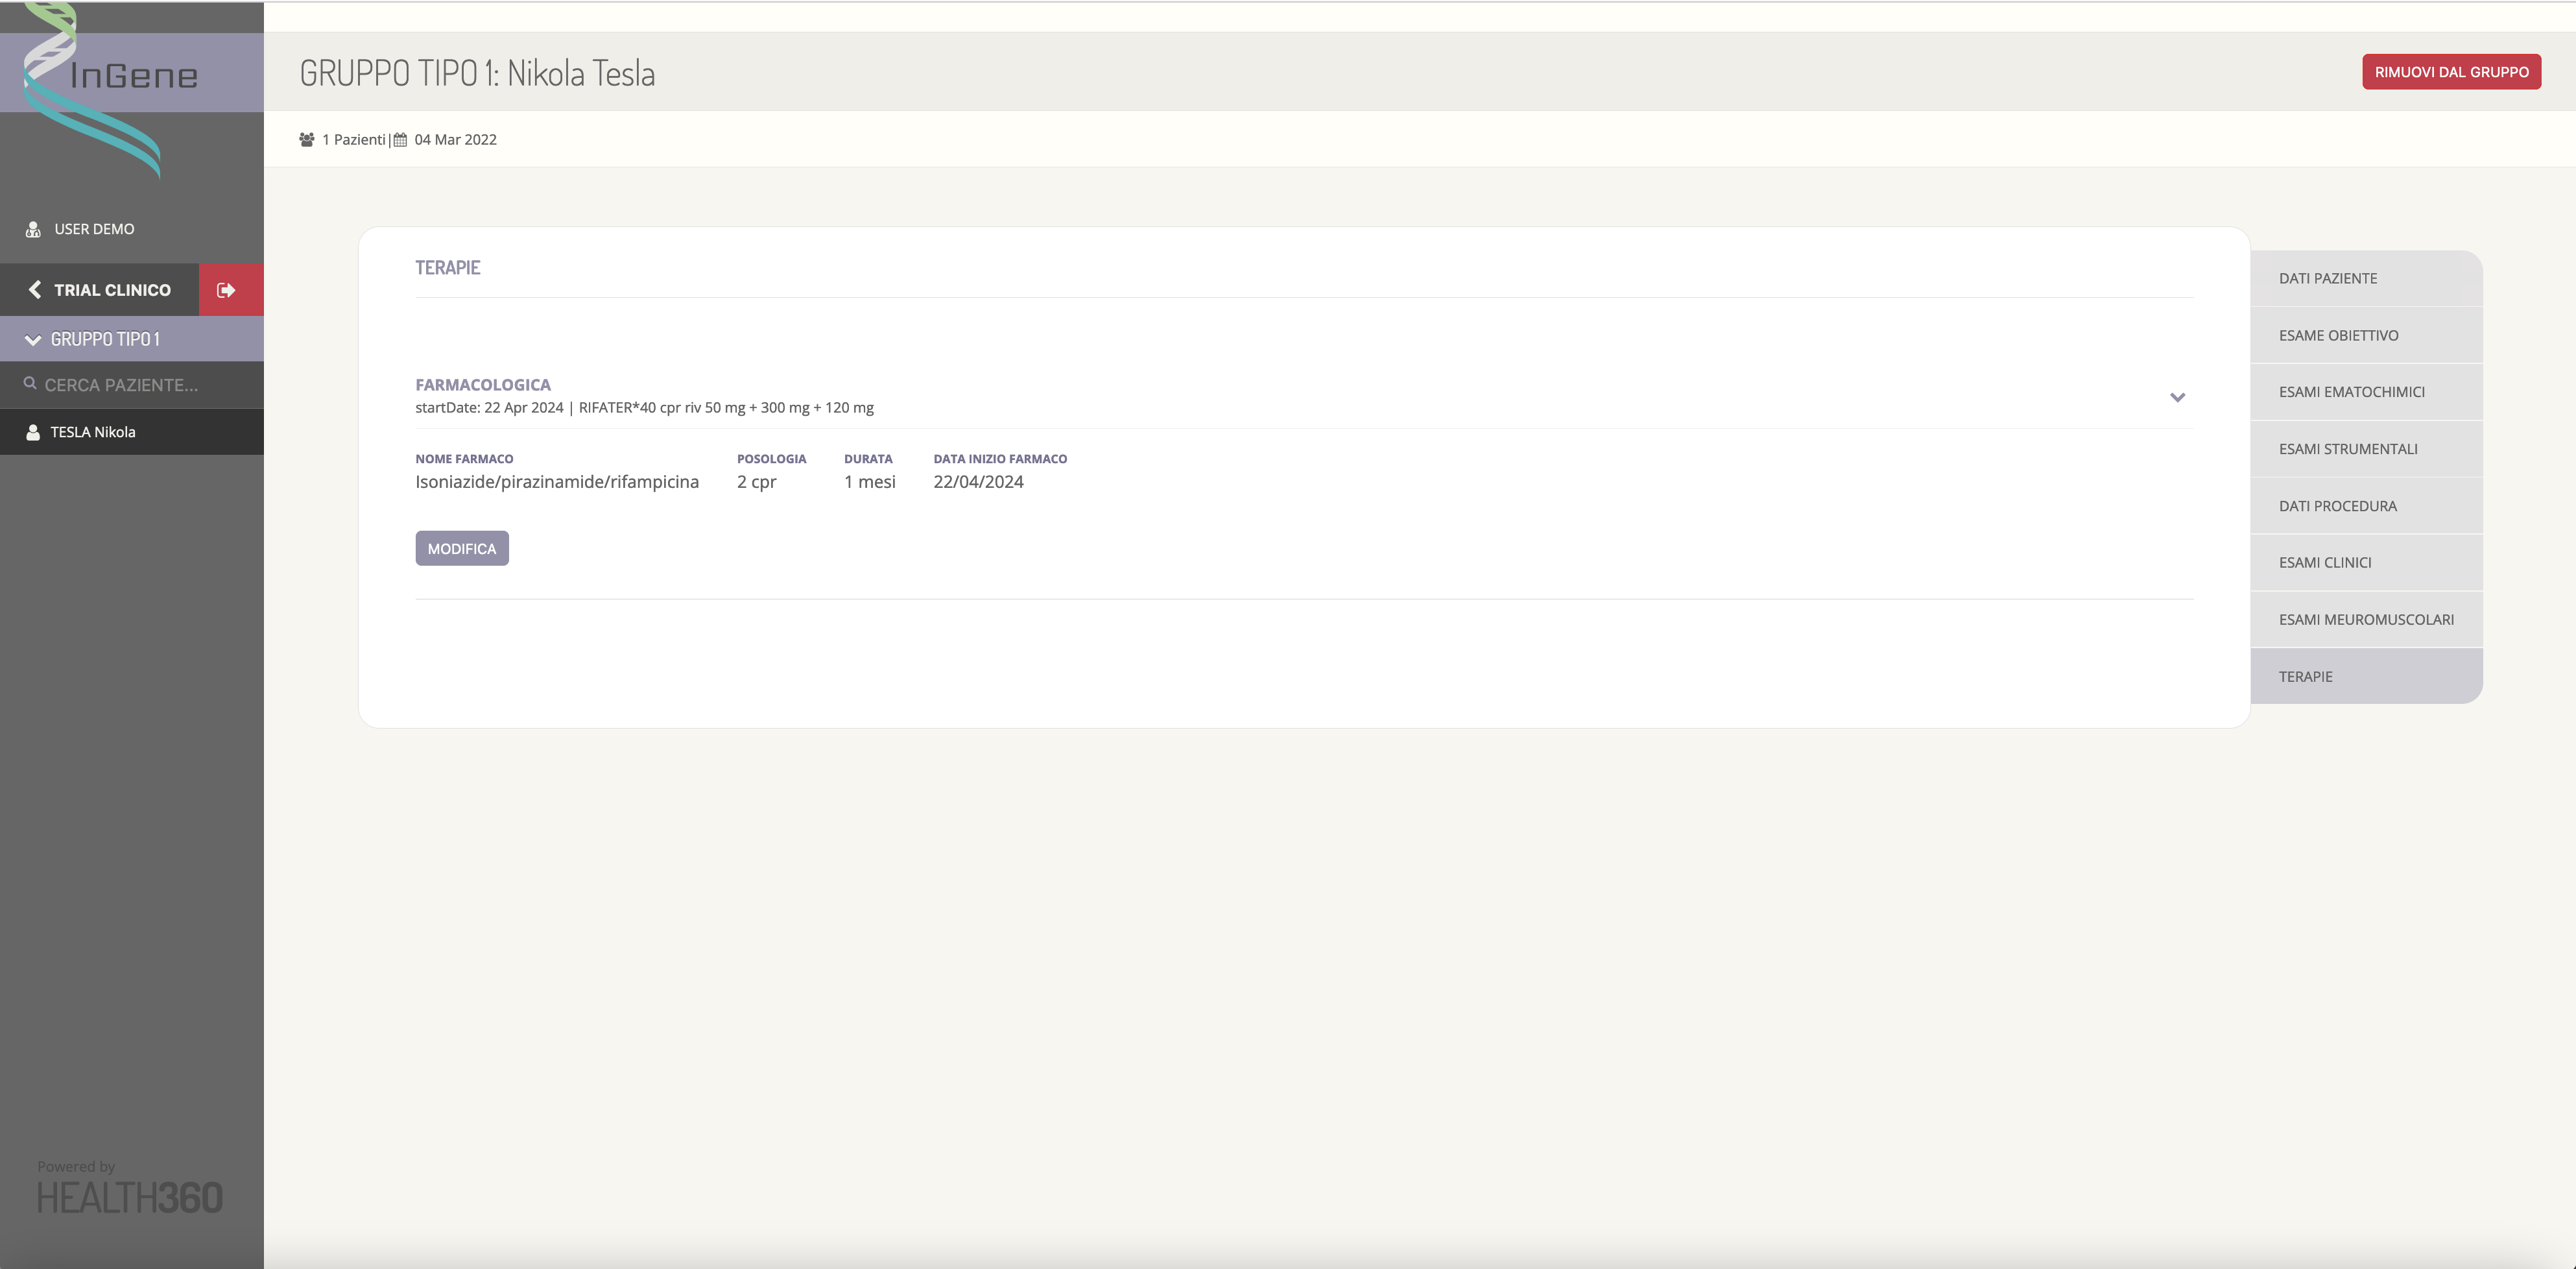The width and height of the screenshot is (2576, 1269).
Task: Click the durata value 1 mesi
Action: point(870,482)
